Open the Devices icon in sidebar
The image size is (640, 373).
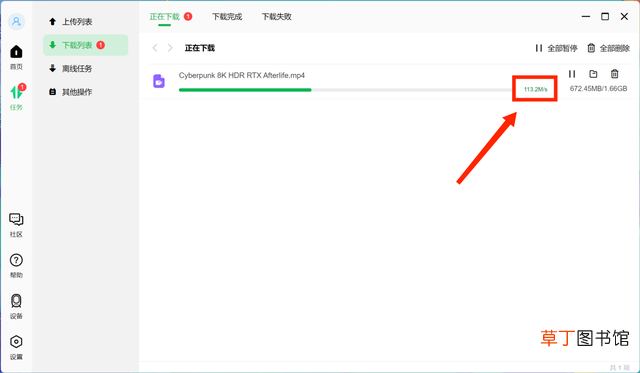point(16,301)
